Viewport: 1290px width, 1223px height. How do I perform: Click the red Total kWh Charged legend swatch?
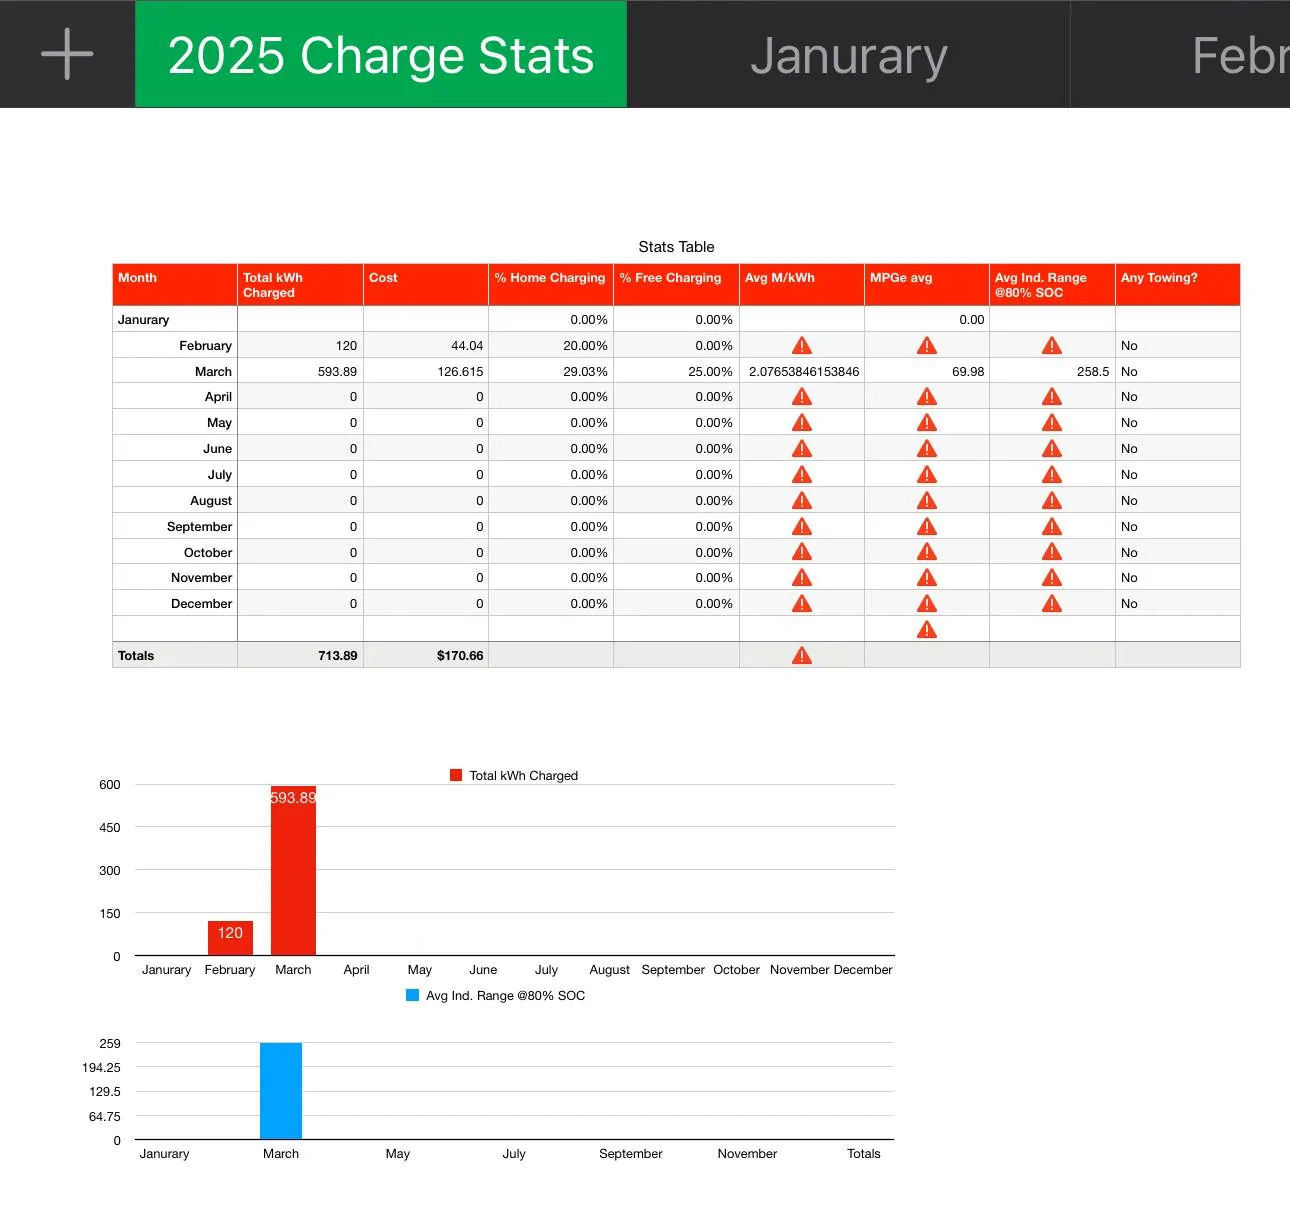[x=456, y=775]
